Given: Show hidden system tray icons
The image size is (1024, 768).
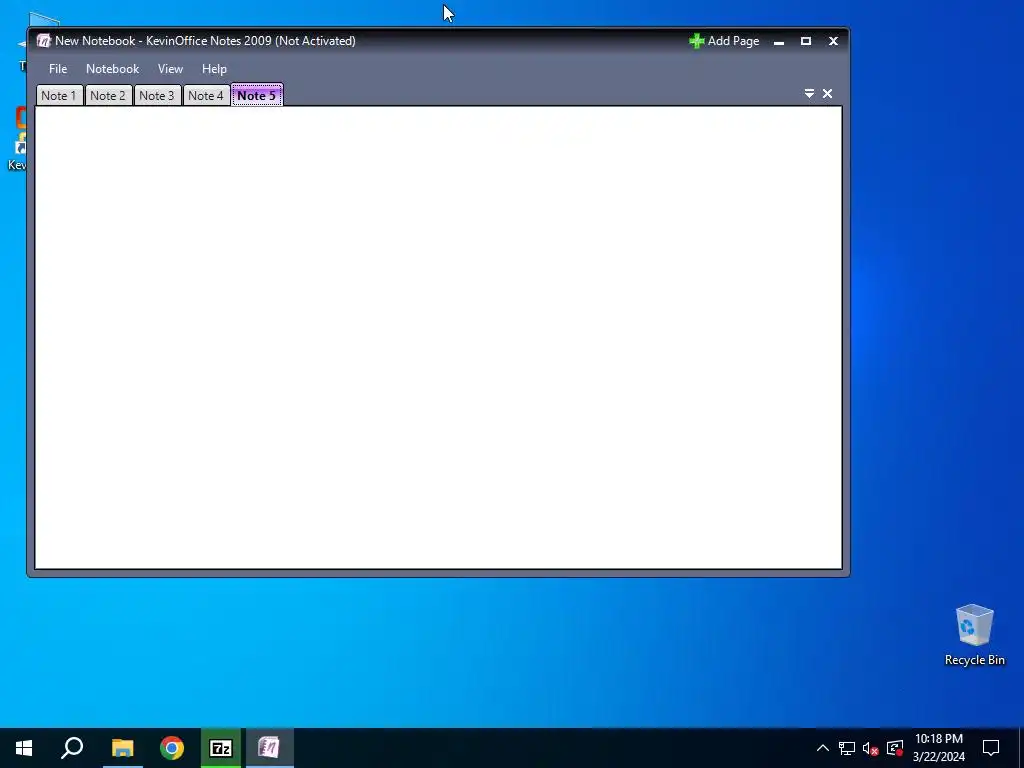Looking at the screenshot, I should (x=823, y=748).
